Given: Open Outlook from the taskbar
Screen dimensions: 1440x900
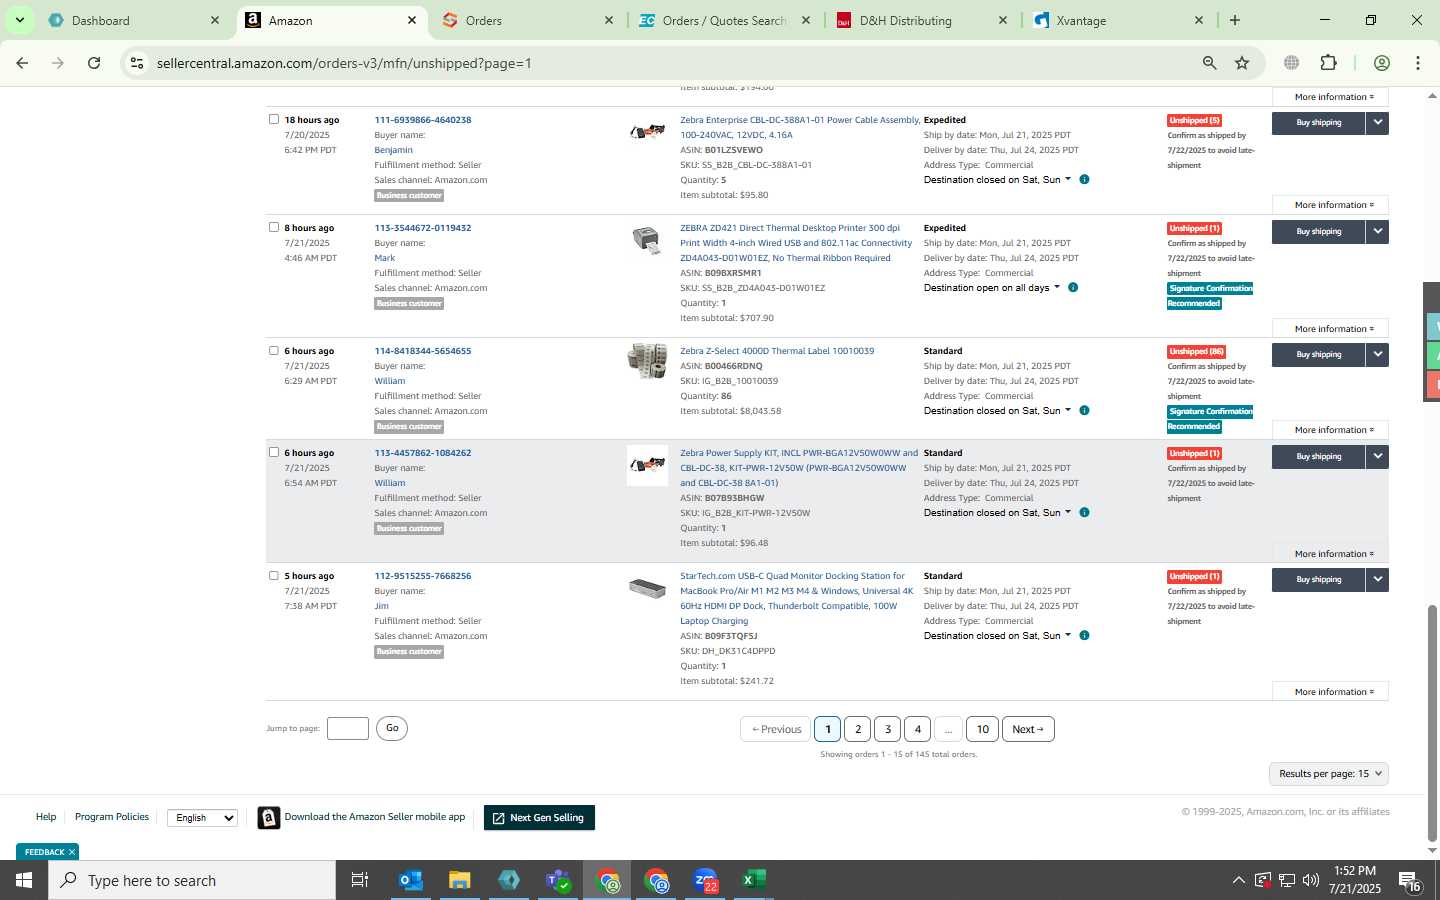Looking at the screenshot, I should [x=410, y=880].
